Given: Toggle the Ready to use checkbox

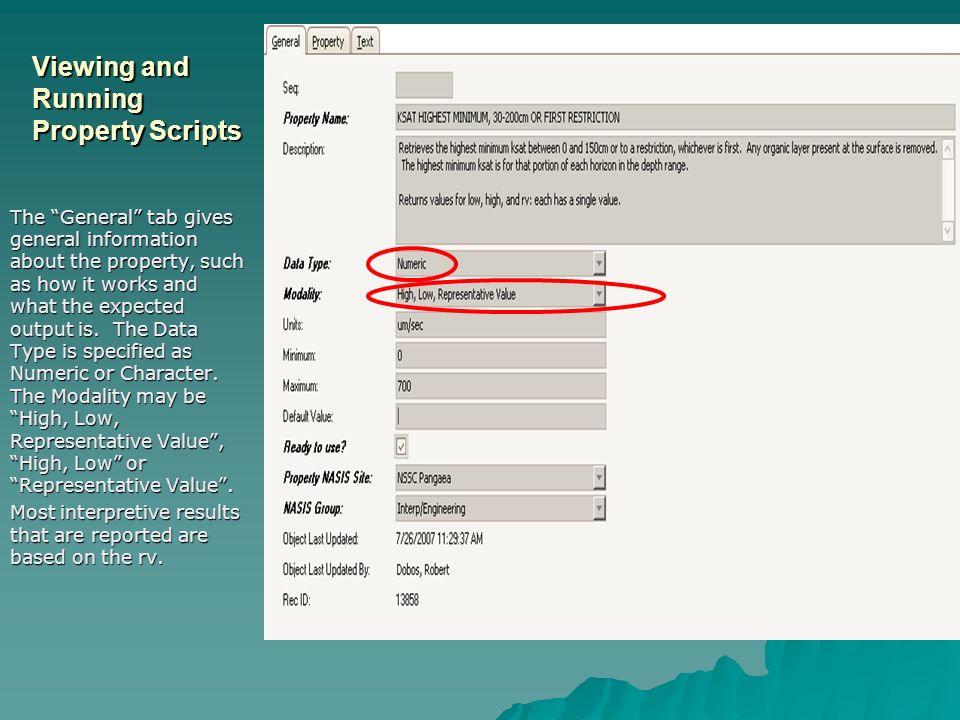Looking at the screenshot, I should tap(401, 446).
